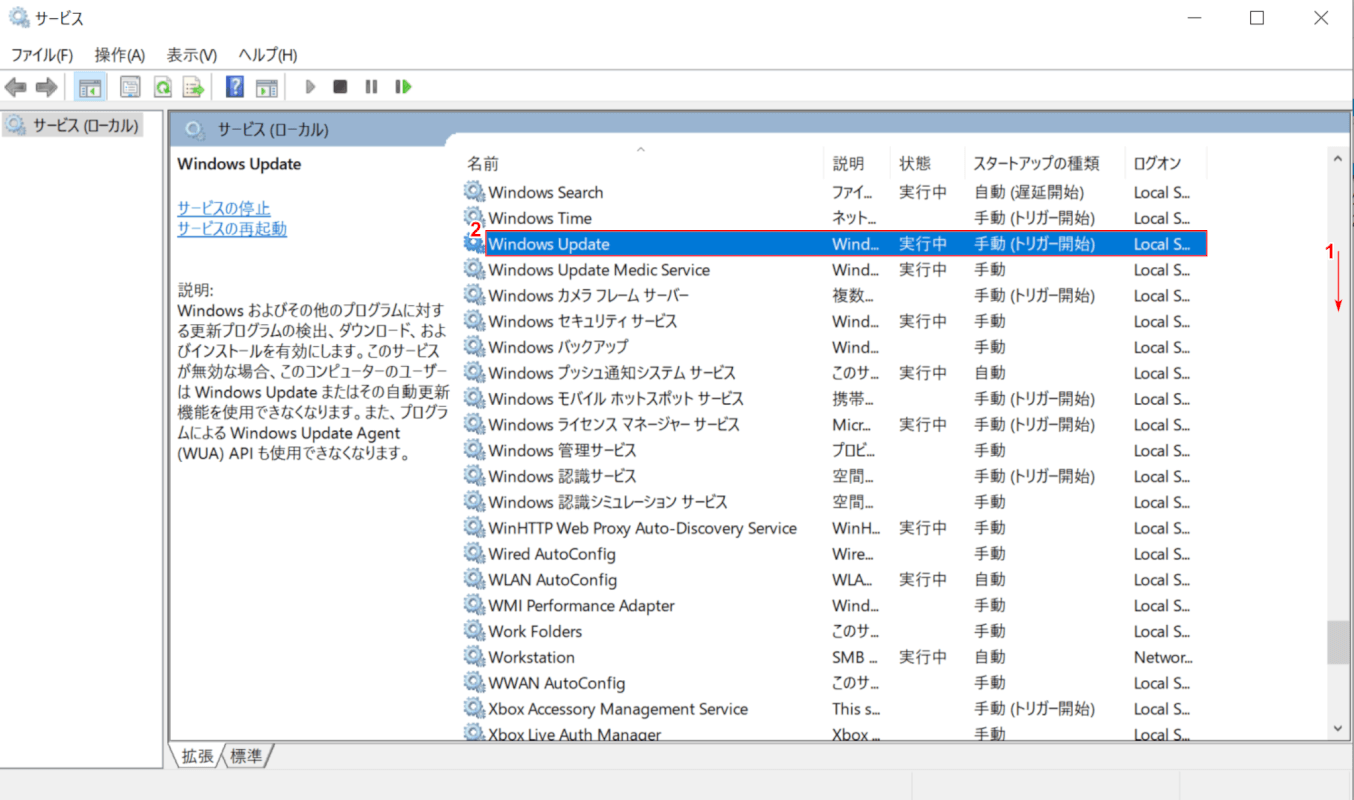This screenshot has width=1354, height=800.
Task: Open Properties from the toolbar
Action: coord(130,87)
